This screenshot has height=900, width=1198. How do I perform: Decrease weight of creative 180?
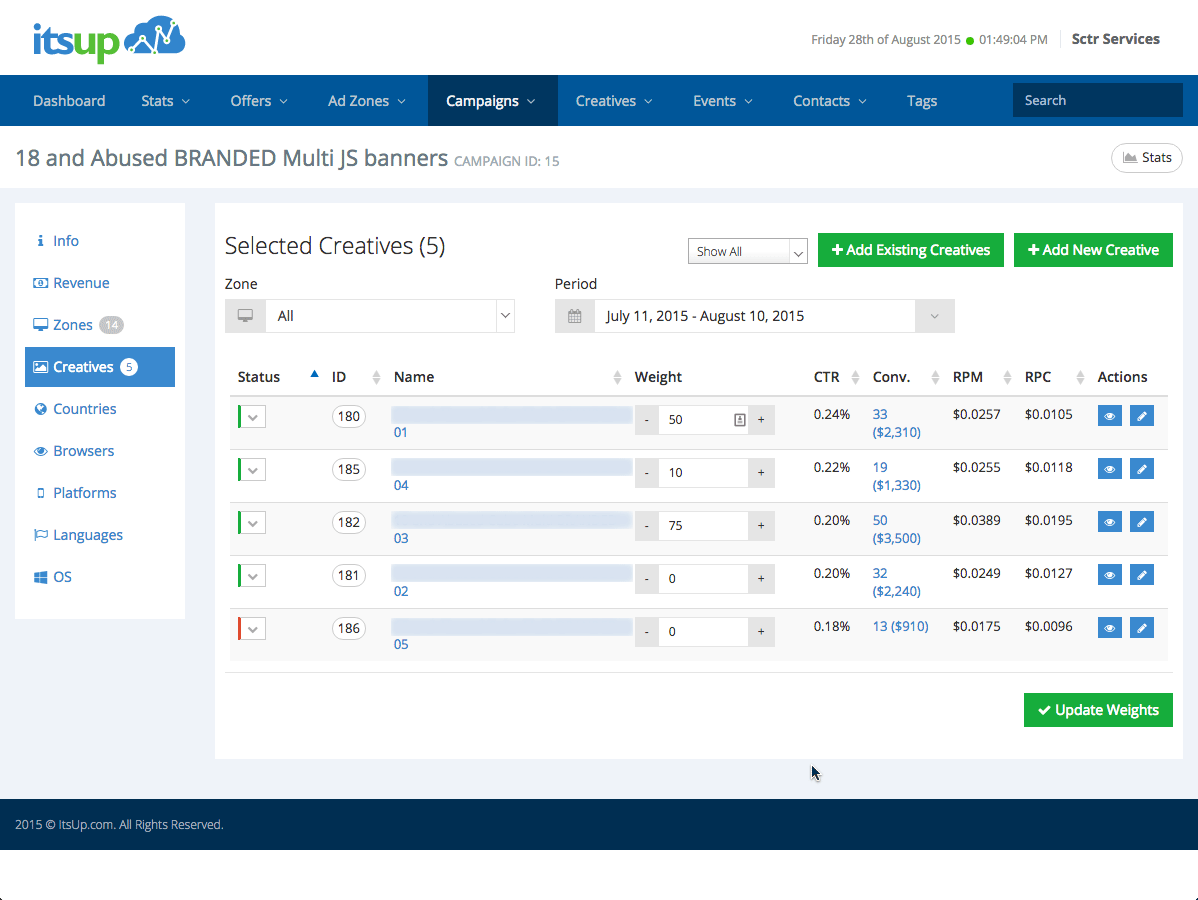pyautogui.click(x=646, y=419)
